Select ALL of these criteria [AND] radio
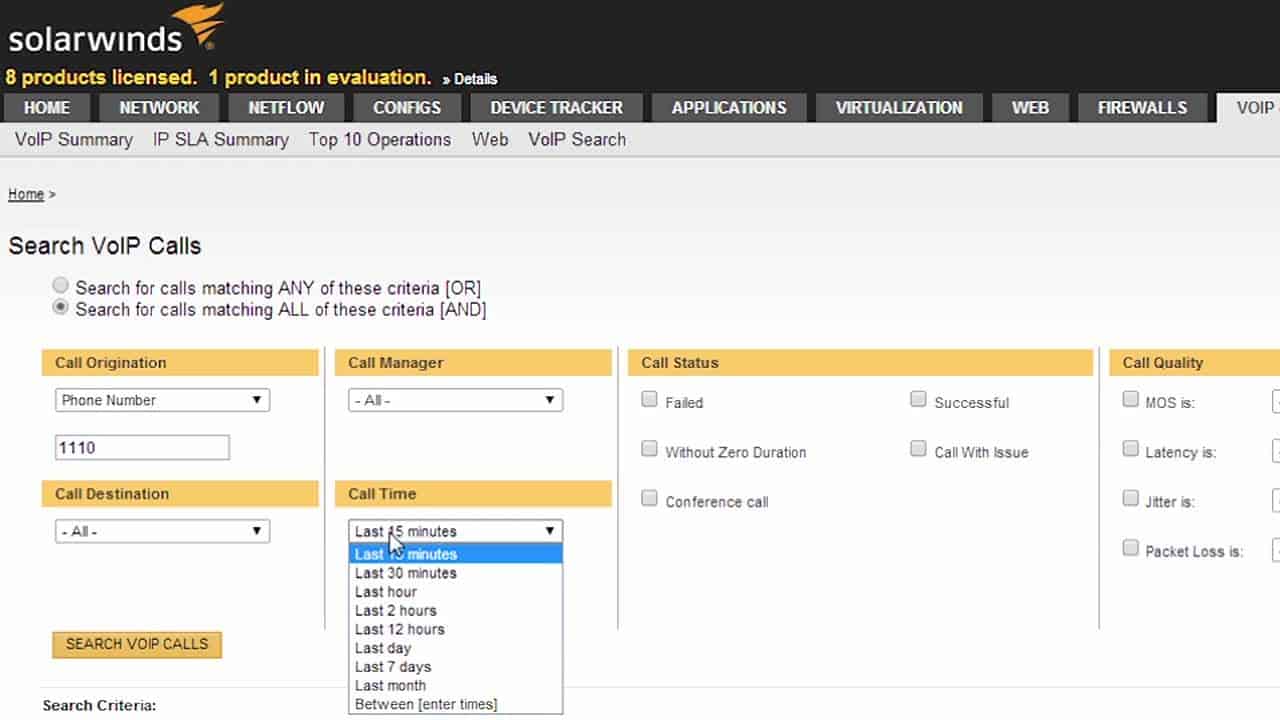 point(61,307)
